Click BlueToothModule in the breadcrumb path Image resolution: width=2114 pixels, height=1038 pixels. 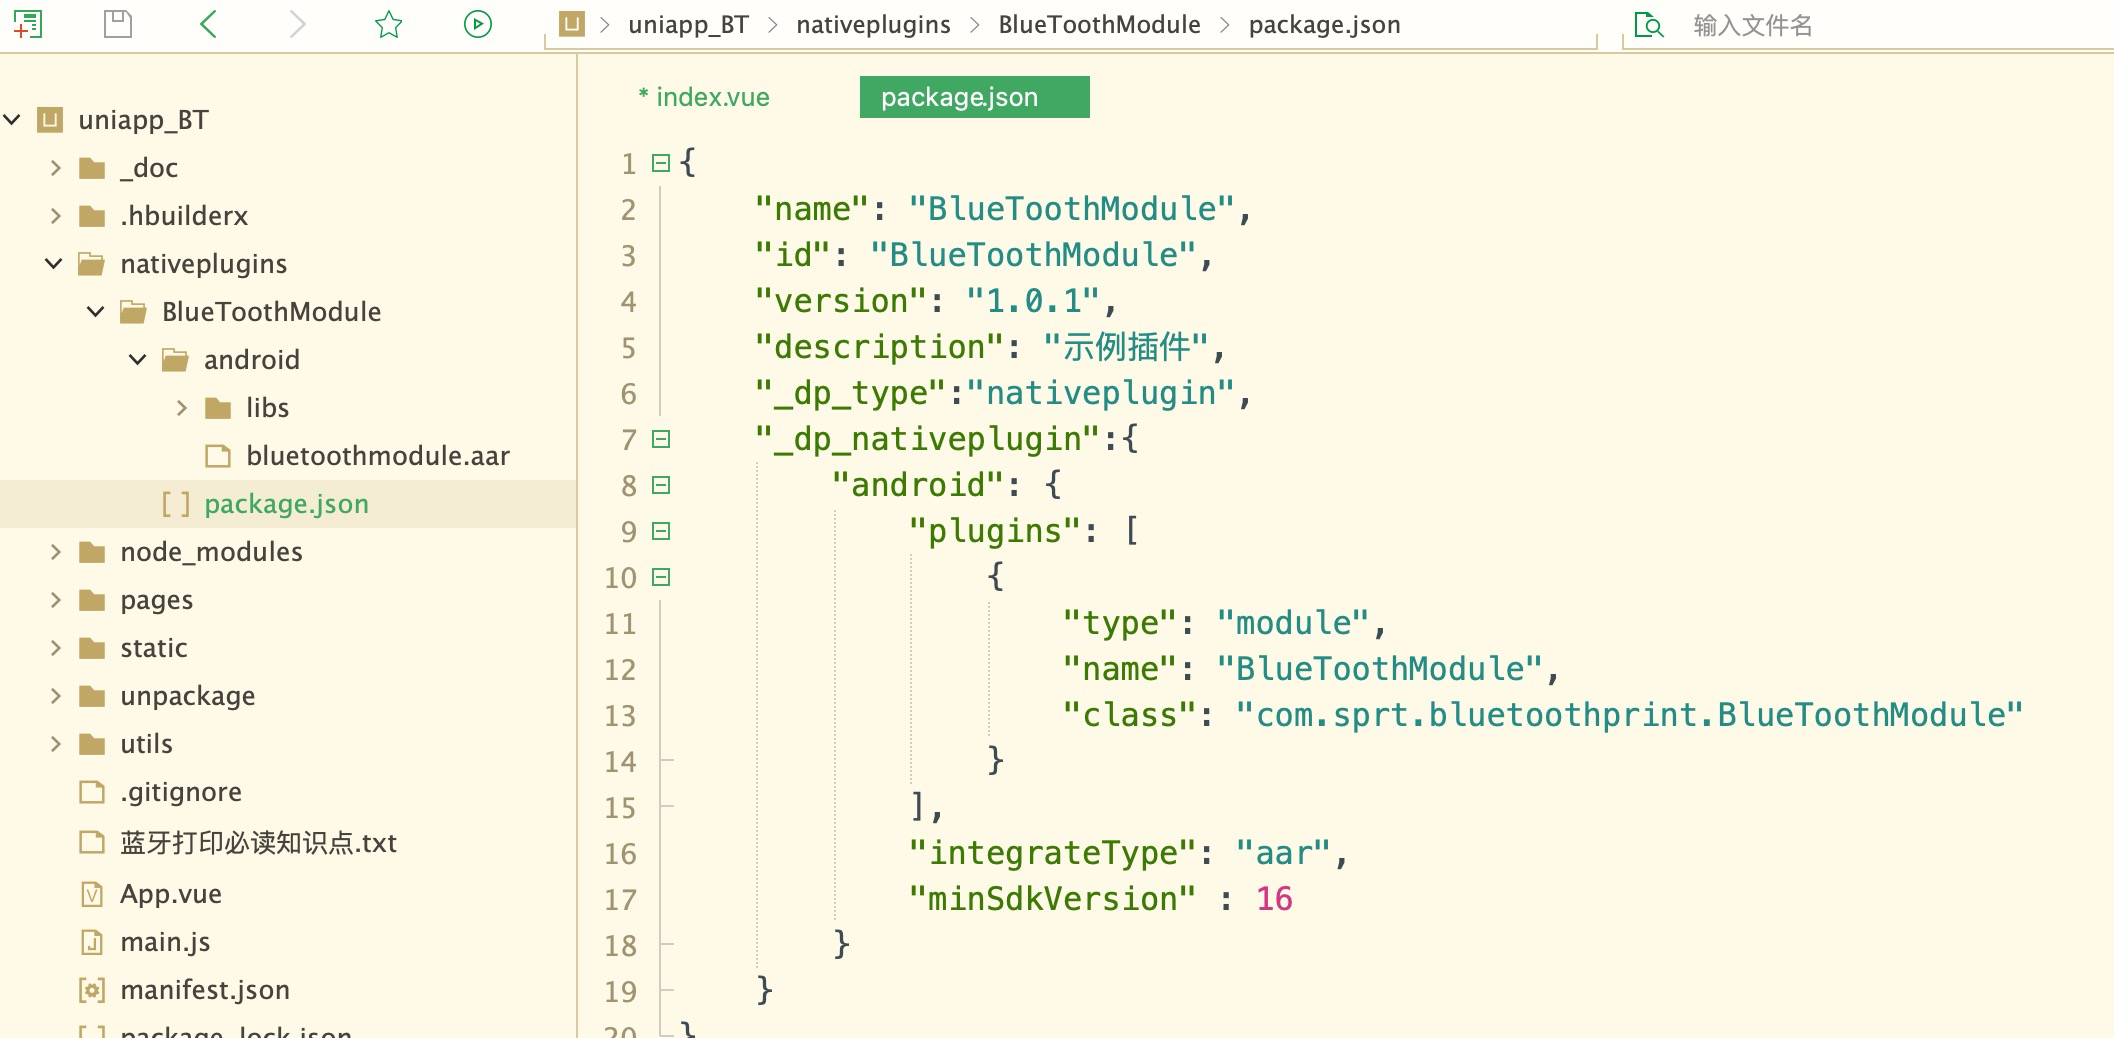[x=1099, y=25]
